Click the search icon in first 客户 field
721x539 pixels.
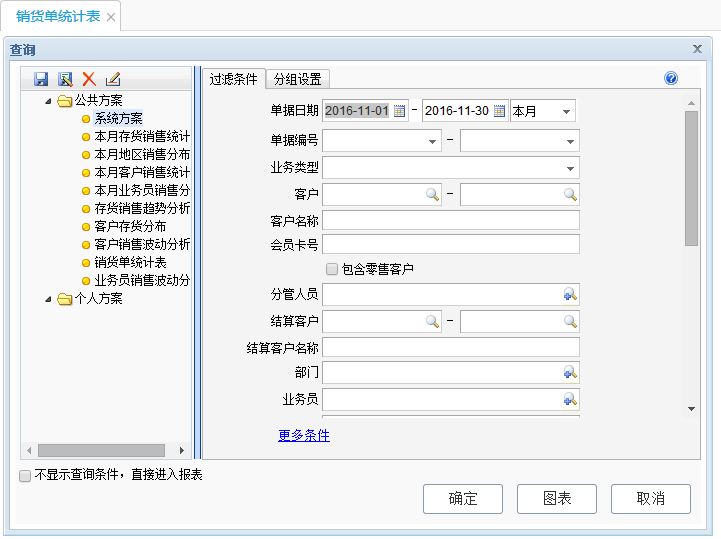click(x=432, y=194)
